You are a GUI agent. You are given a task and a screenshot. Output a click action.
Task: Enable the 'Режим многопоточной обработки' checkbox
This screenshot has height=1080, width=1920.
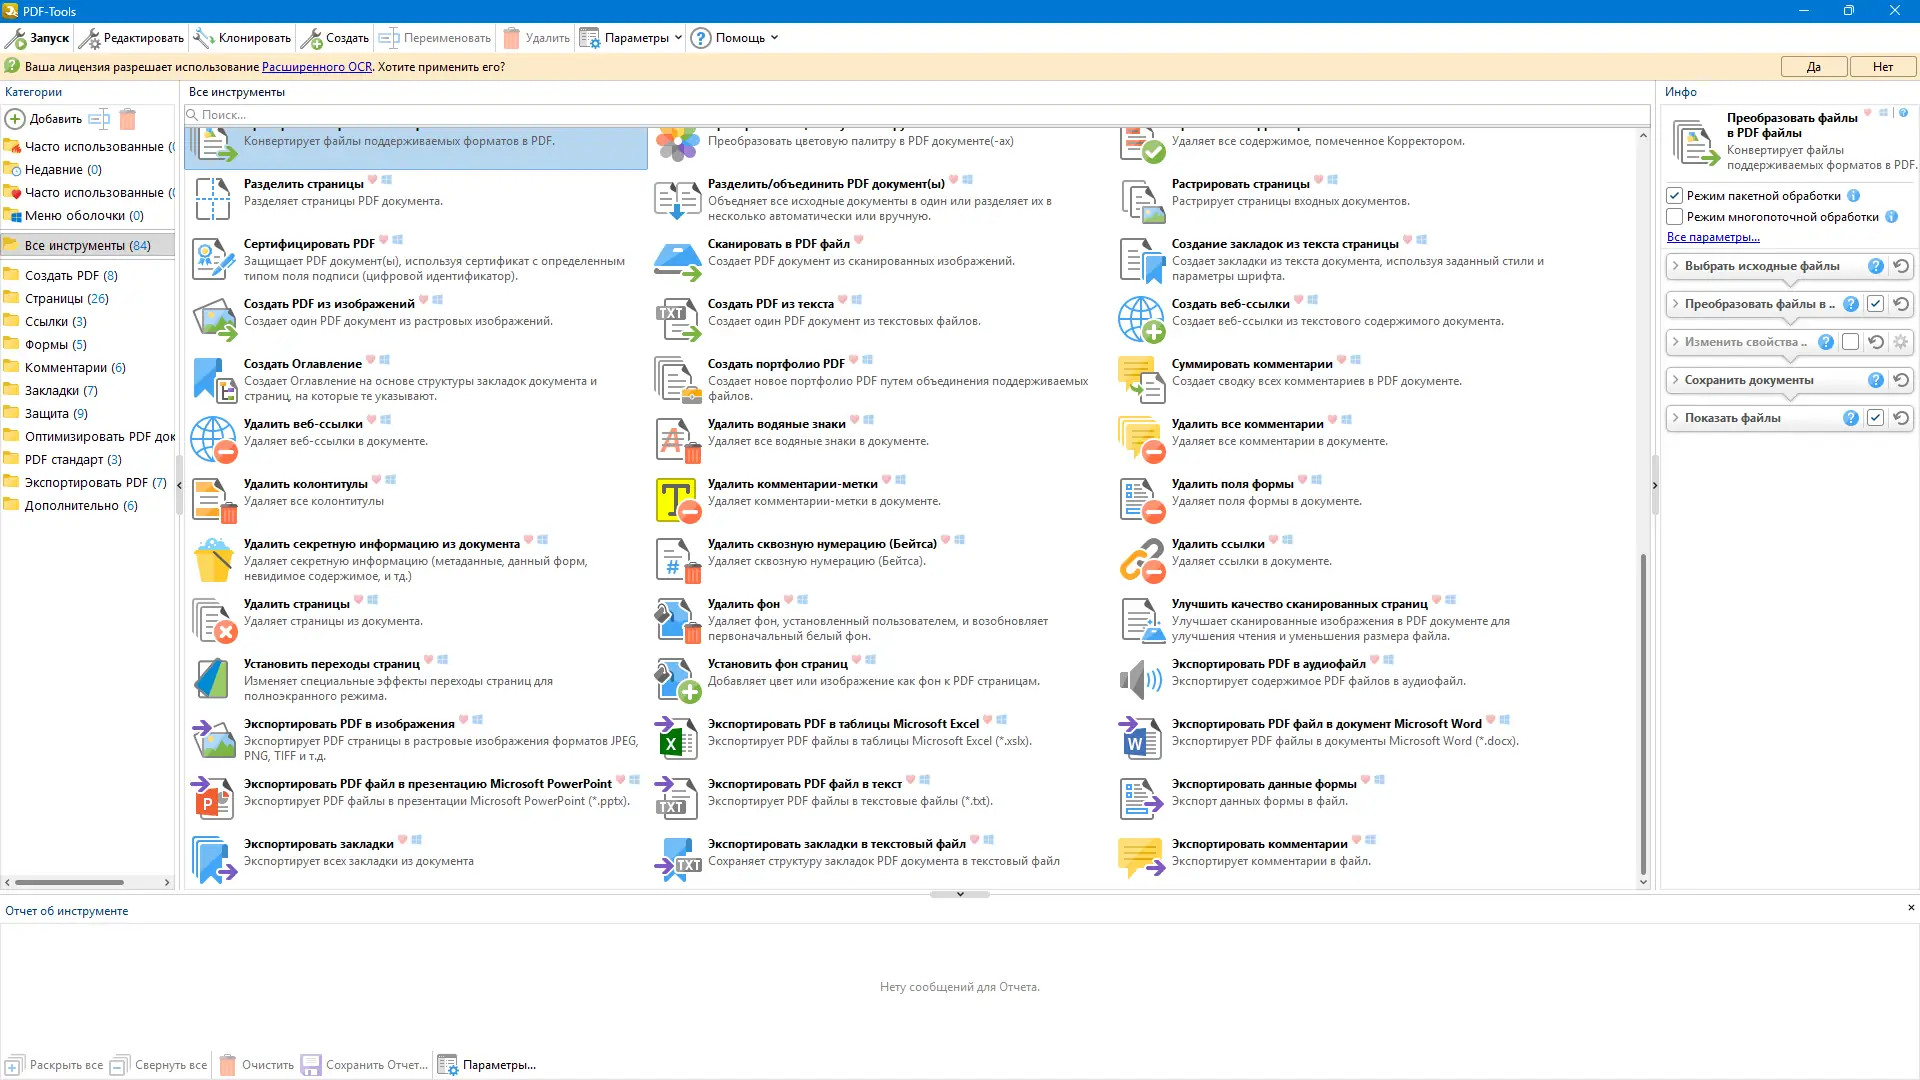pyautogui.click(x=1675, y=217)
